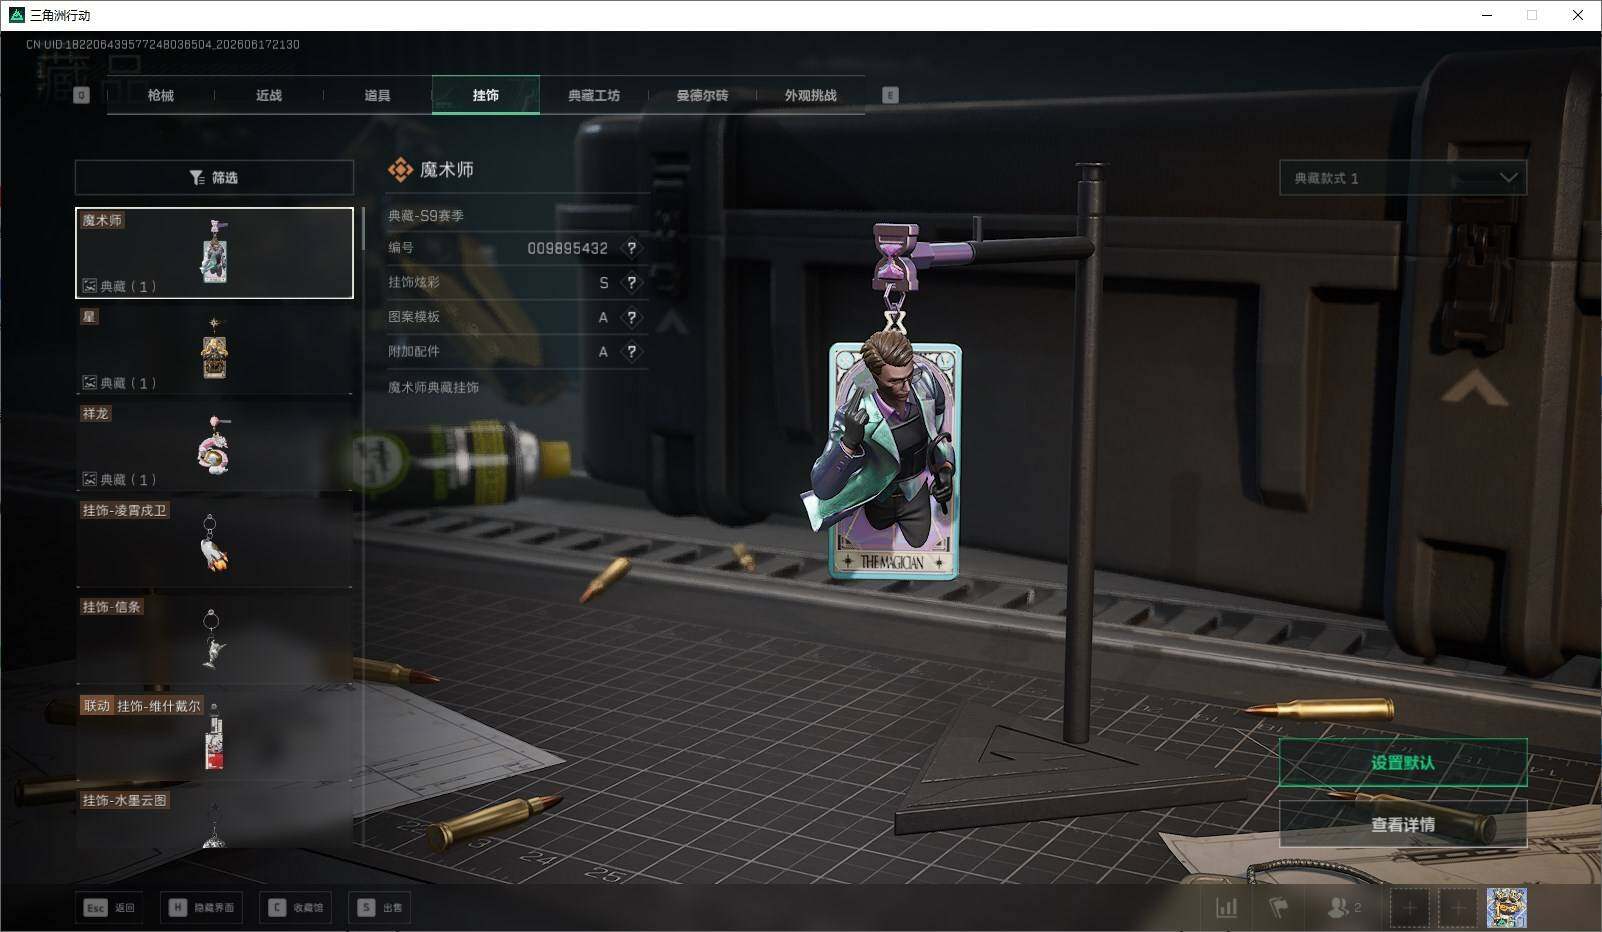Click the 附加配件 grade A value
The image size is (1602, 932).
click(x=603, y=351)
